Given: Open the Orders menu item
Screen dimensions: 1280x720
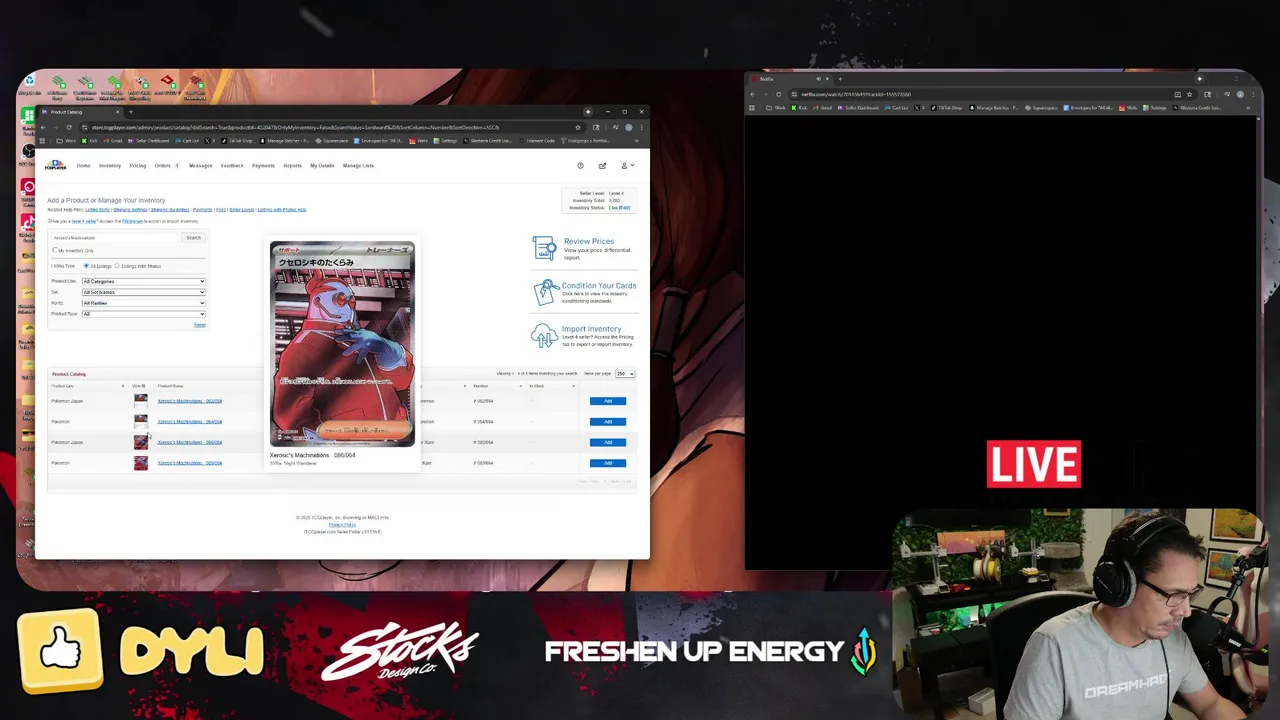Looking at the screenshot, I should [x=163, y=166].
